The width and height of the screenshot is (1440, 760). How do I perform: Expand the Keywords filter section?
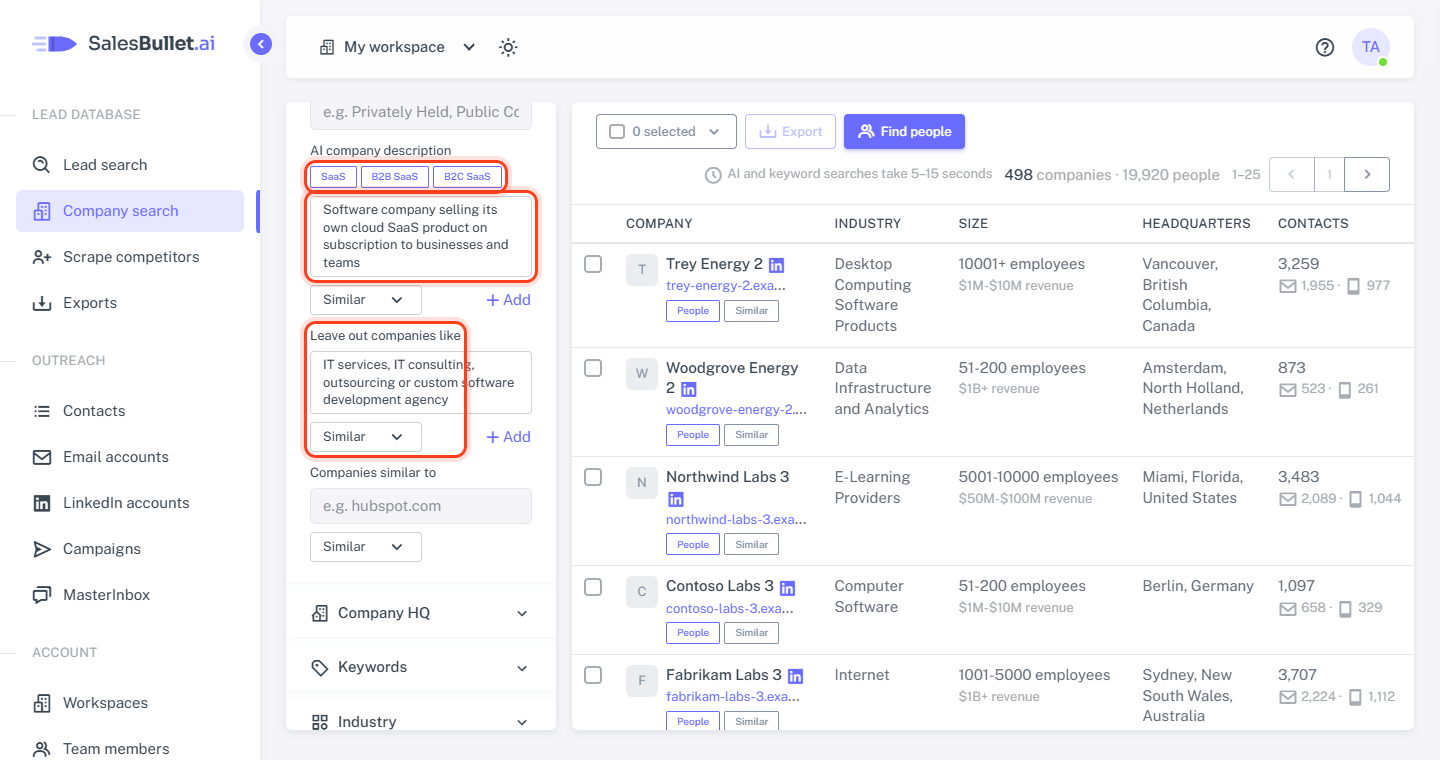click(x=421, y=667)
